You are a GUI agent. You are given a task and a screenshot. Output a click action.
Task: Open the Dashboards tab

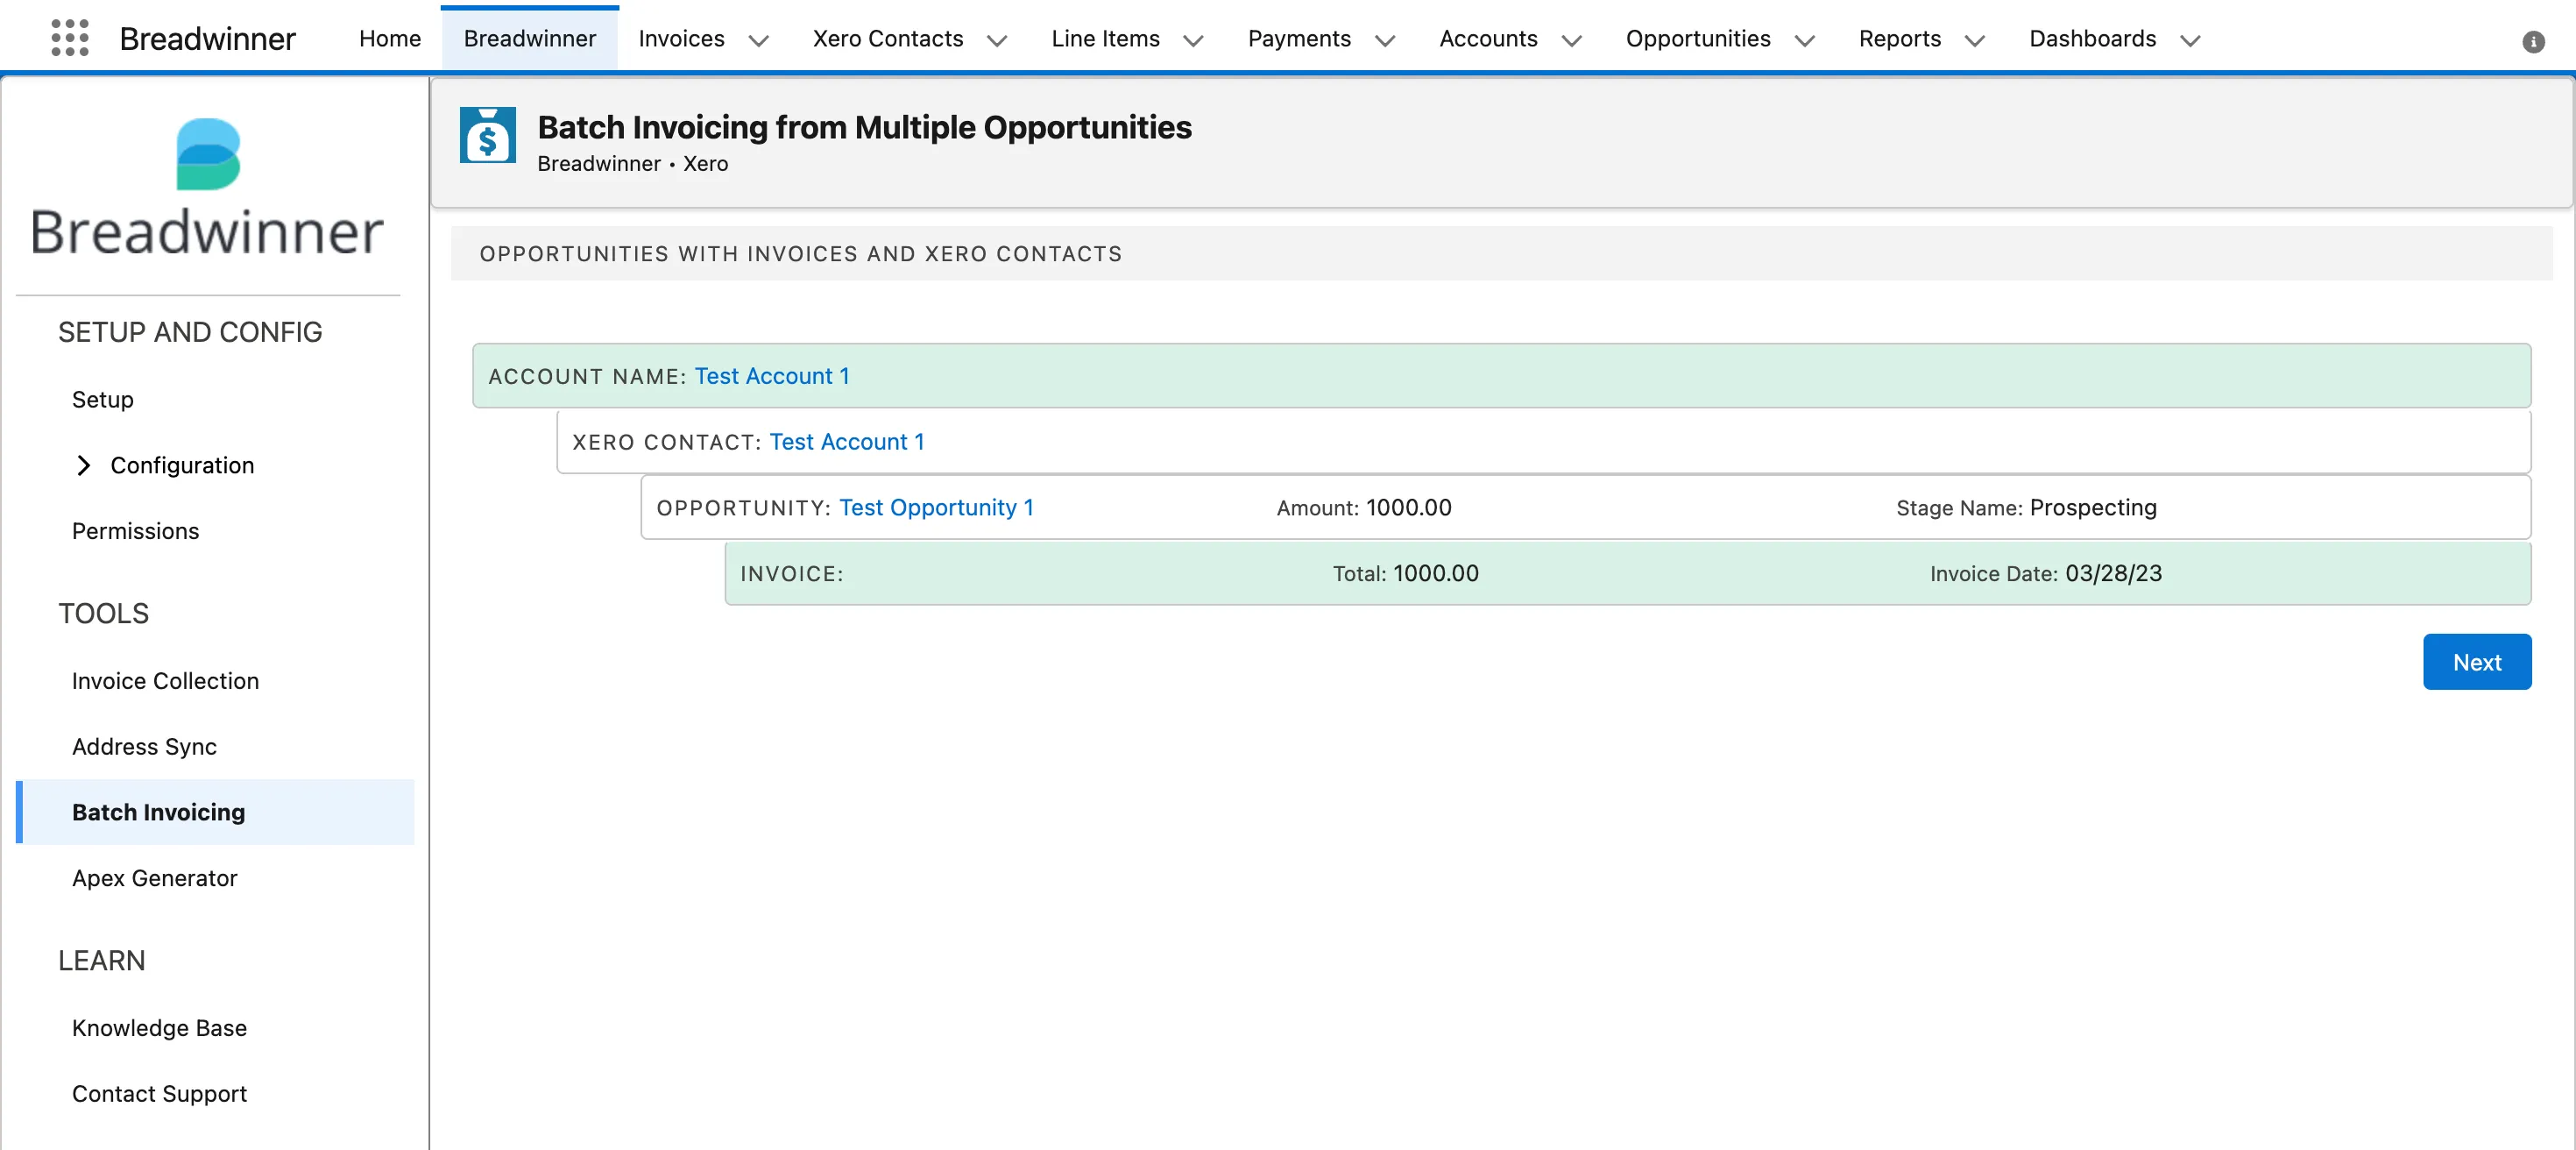pyautogui.click(x=2092, y=38)
